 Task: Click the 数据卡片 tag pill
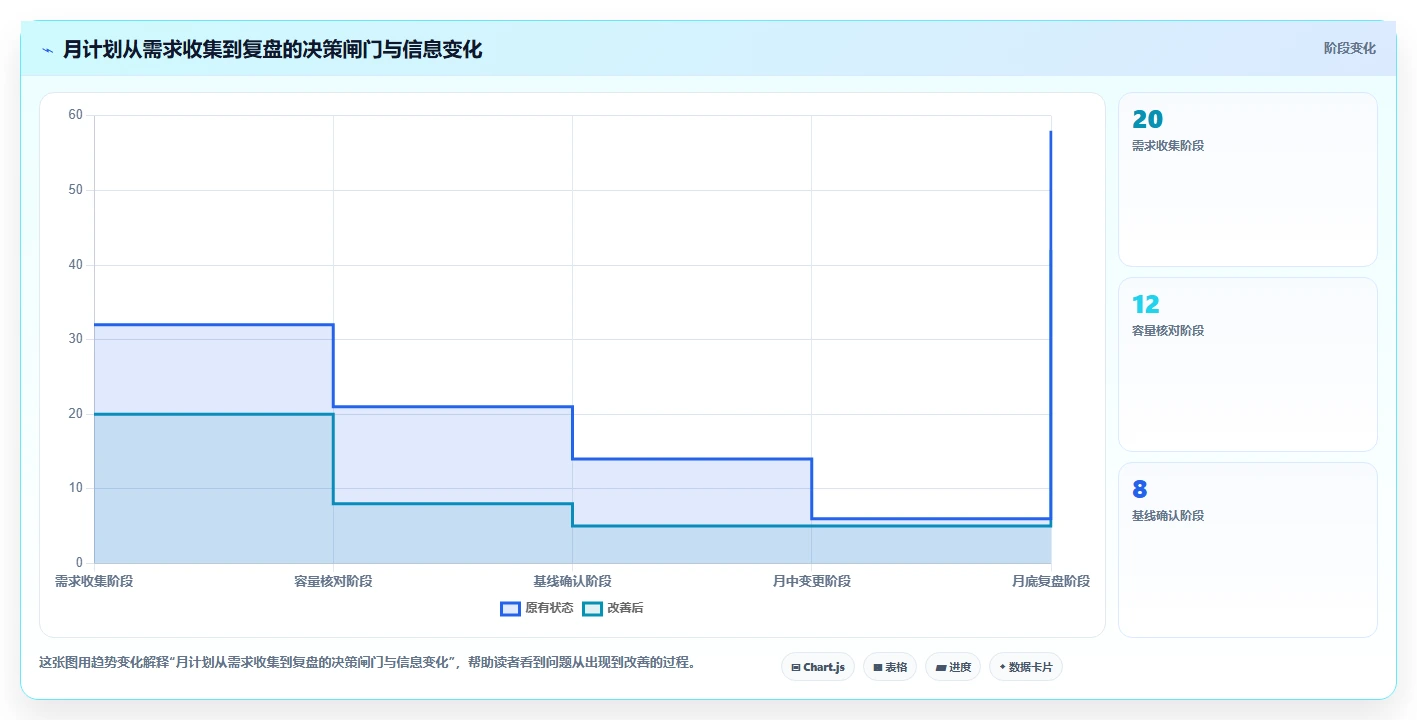tap(1025, 667)
